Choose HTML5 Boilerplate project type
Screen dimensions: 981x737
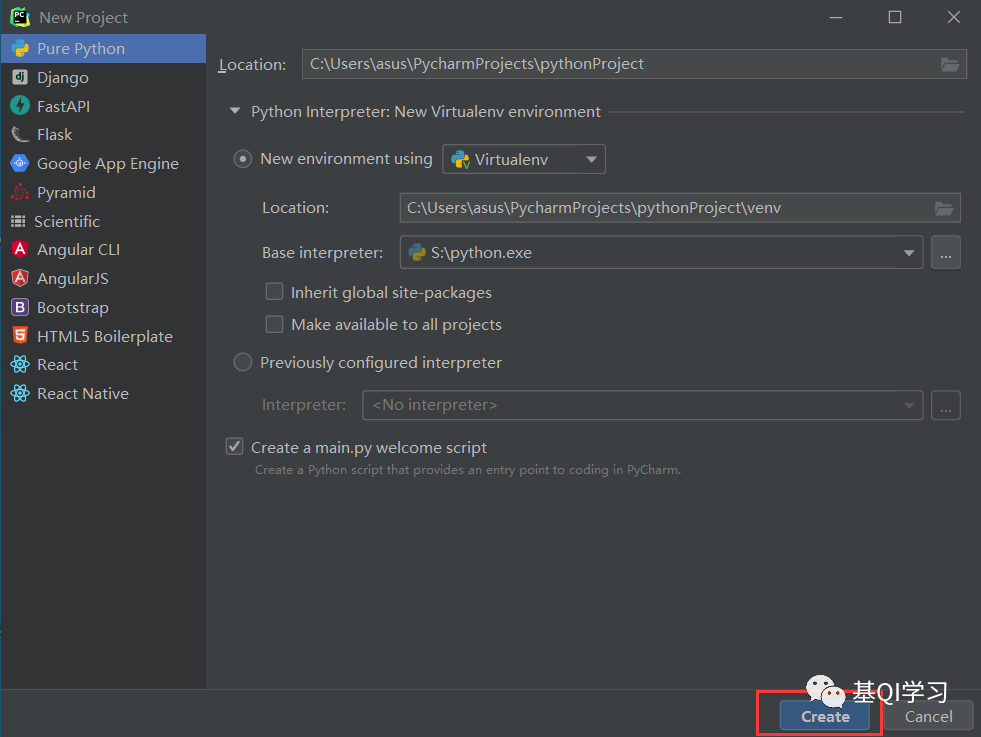point(103,336)
